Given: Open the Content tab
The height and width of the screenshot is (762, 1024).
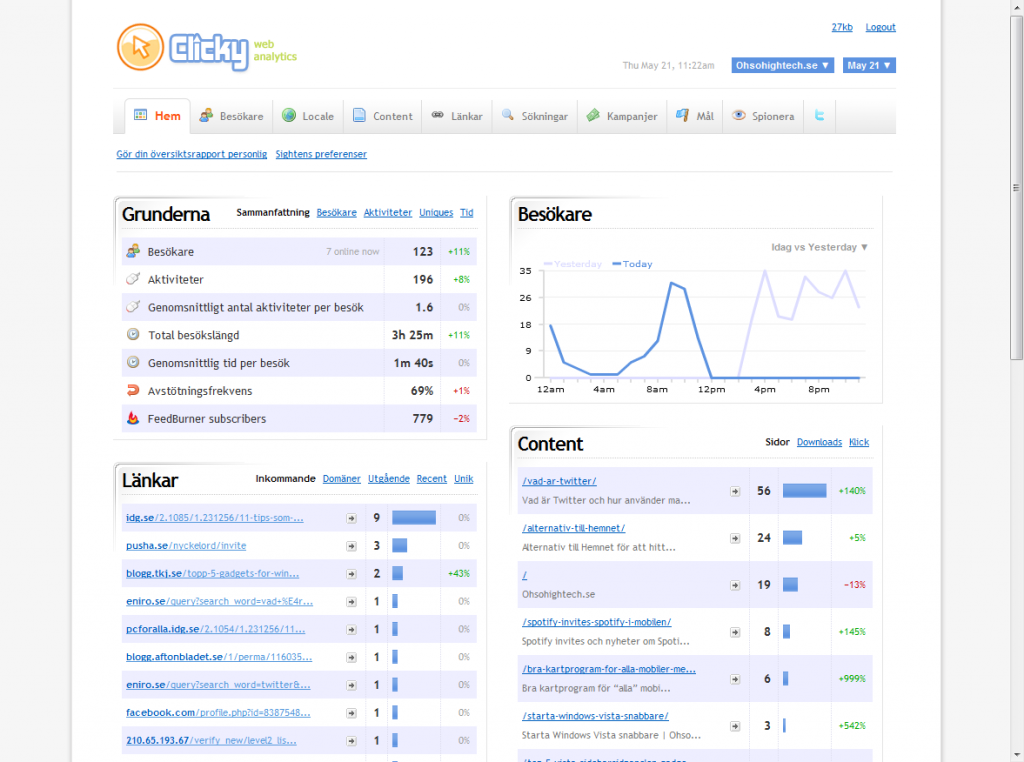Looking at the screenshot, I should click(383, 116).
